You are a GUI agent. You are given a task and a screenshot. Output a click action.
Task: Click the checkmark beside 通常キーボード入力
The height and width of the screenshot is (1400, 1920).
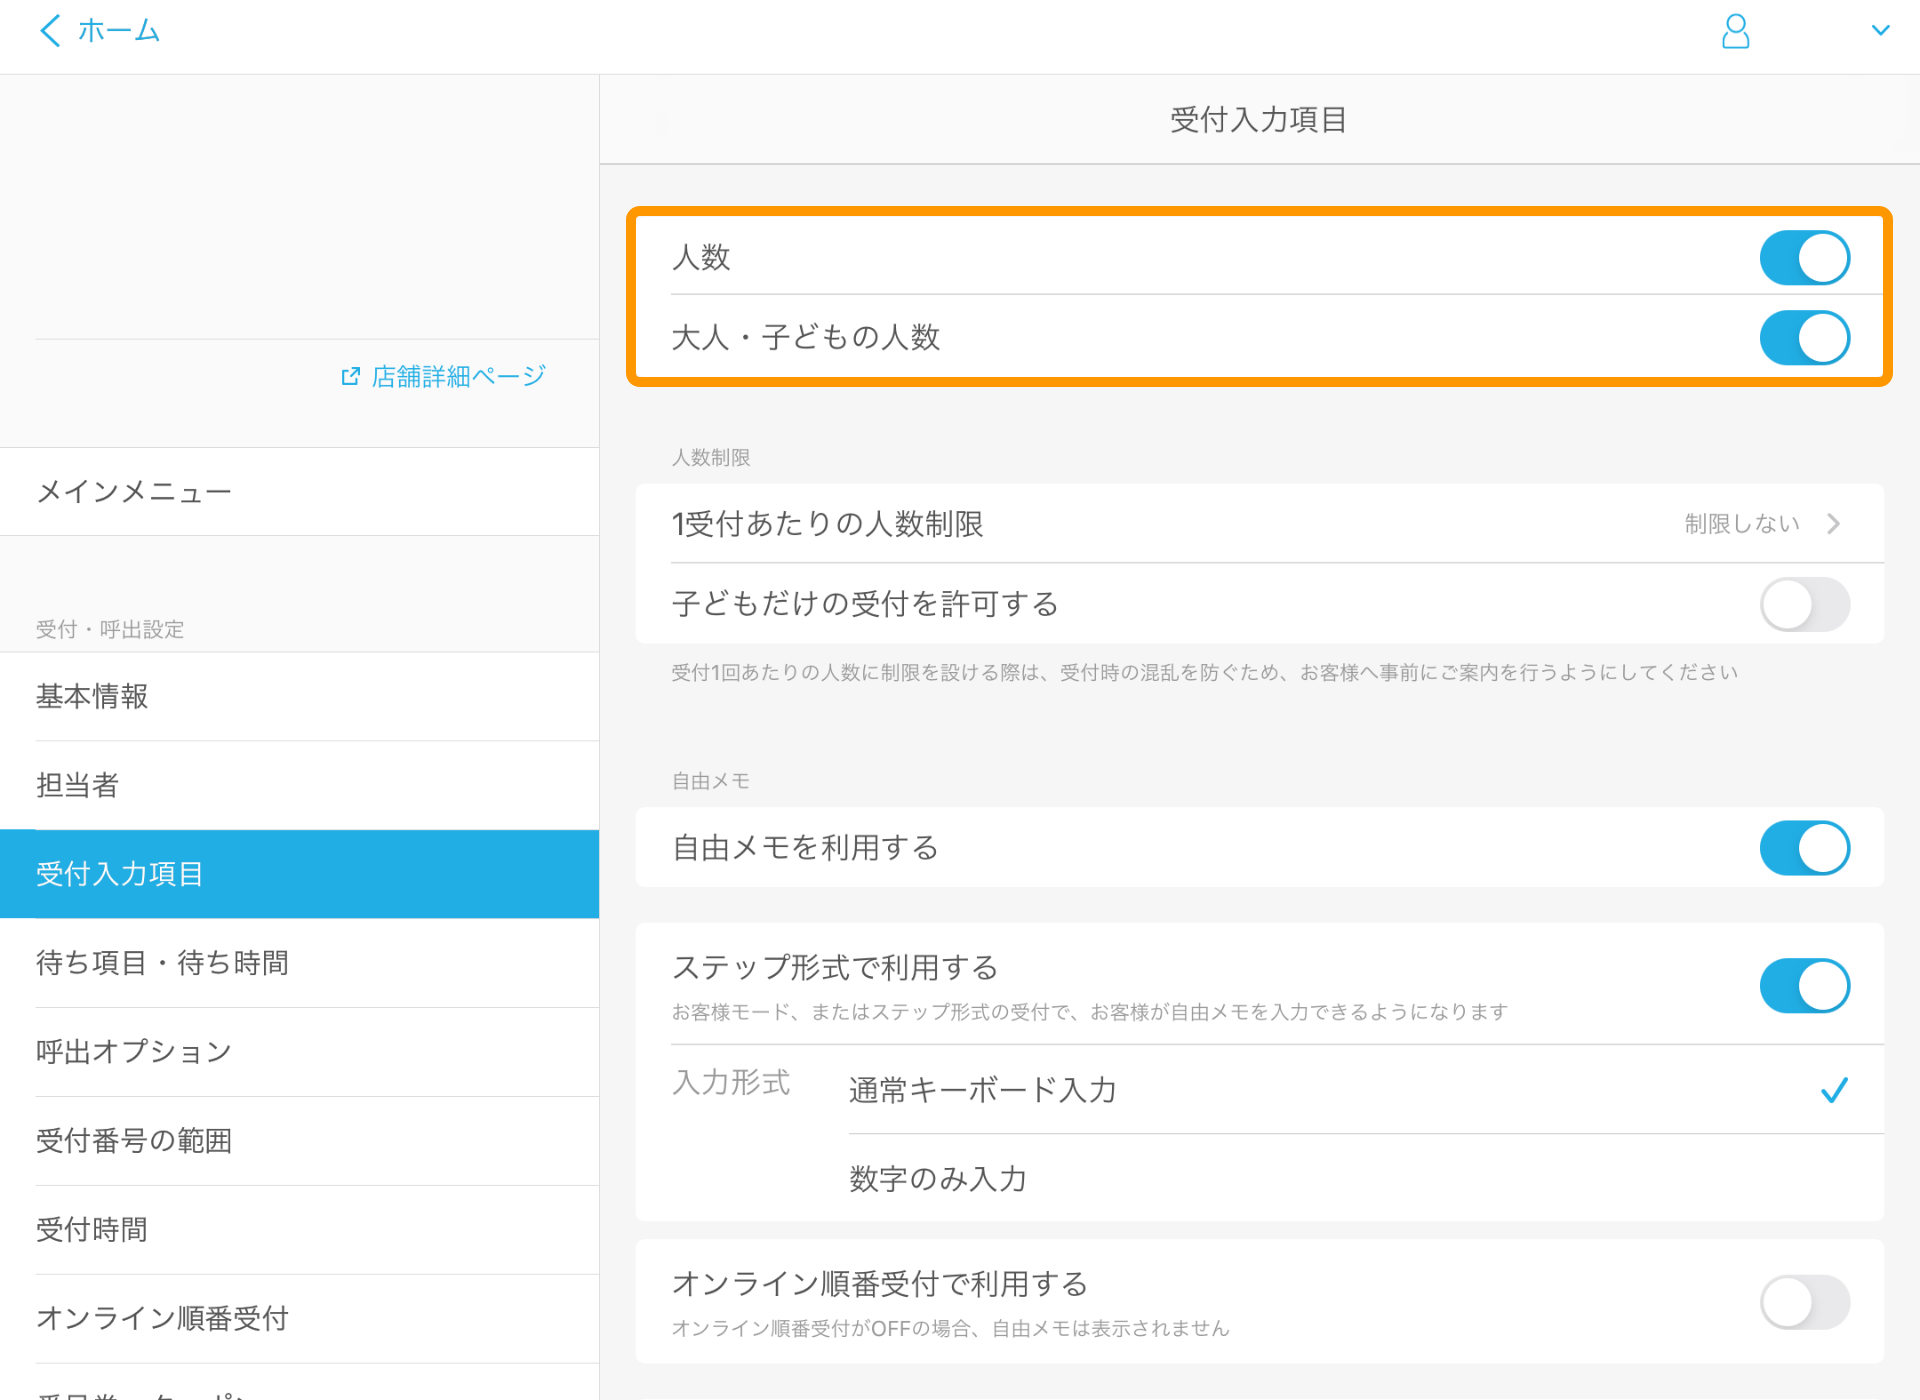click(1834, 1089)
